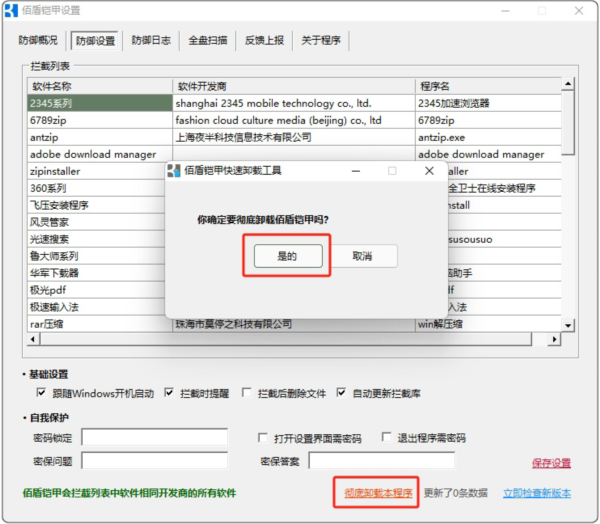Check 打开设置界面需密码 box
600x524 pixels.
click(x=262, y=438)
